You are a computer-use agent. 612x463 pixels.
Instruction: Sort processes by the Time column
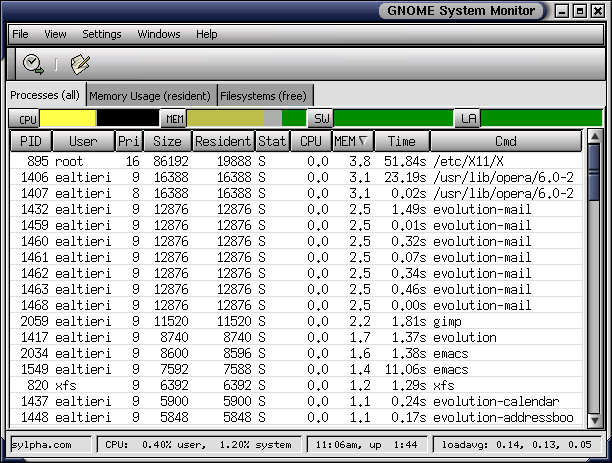coord(401,142)
